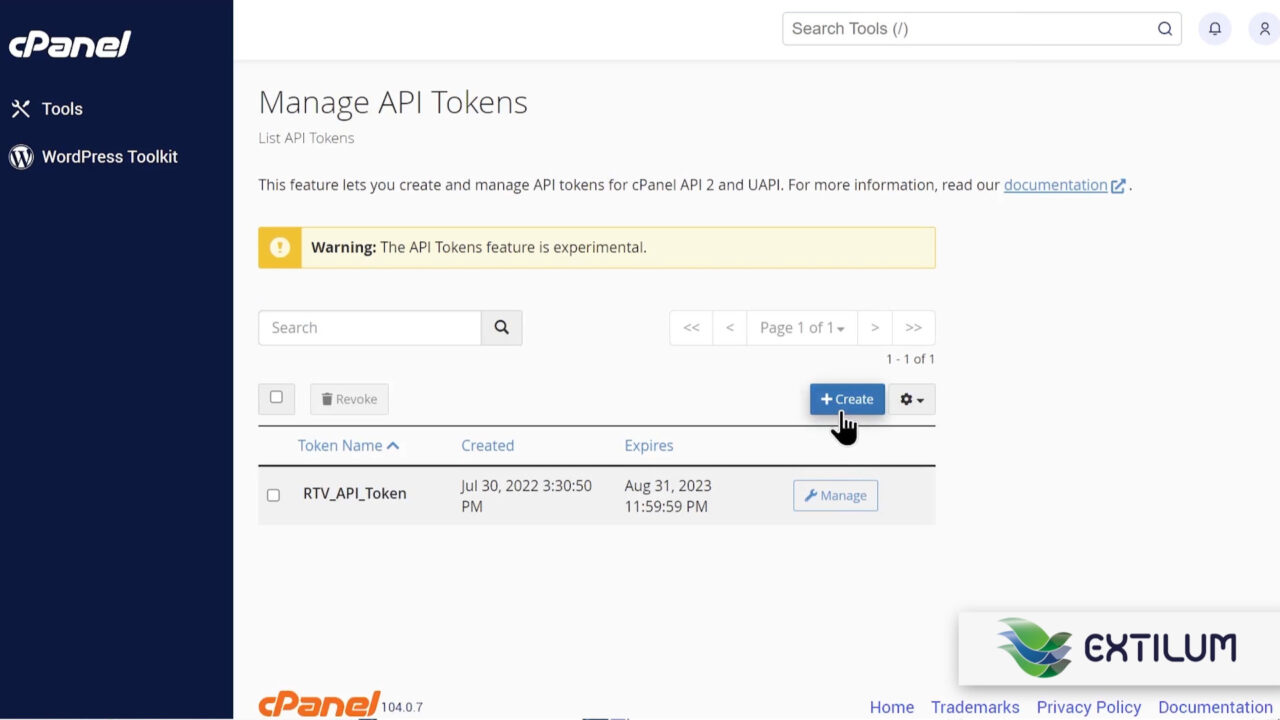This screenshot has height=720, width=1280.
Task: Open the gear settings dropdown
Action: click(x=911, y=399)
